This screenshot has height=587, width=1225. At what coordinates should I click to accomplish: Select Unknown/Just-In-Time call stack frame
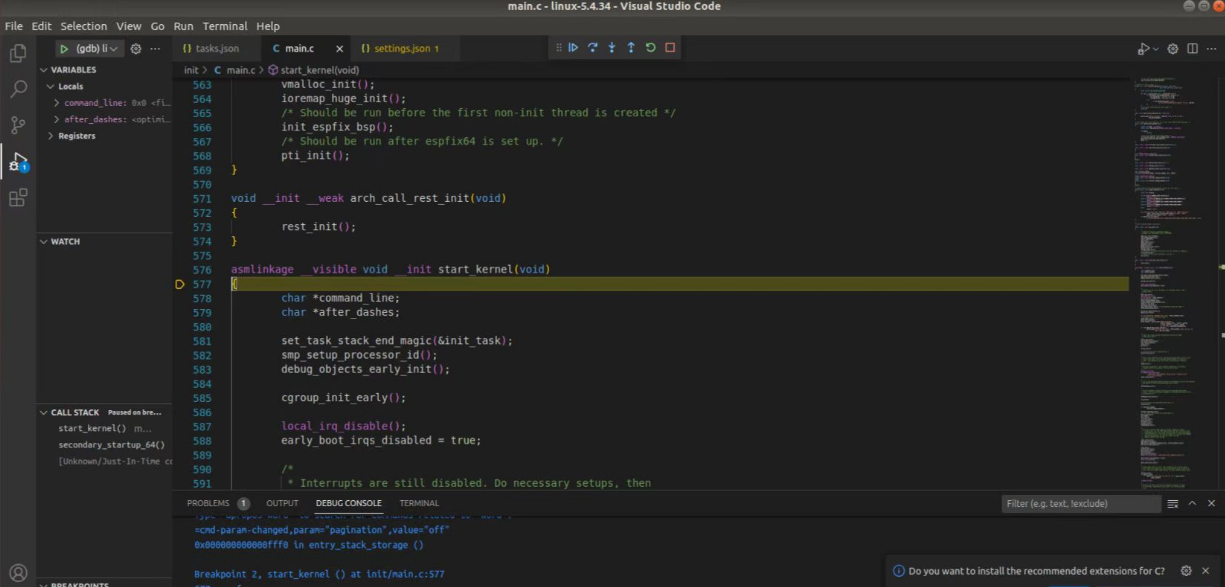[x=105, y=461]
